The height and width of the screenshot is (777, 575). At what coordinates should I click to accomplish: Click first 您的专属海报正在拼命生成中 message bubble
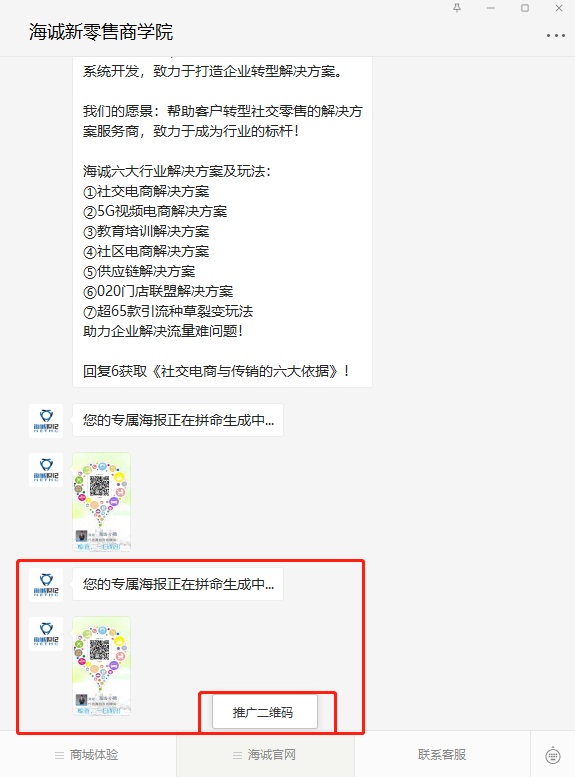click(x=178, y=420)
